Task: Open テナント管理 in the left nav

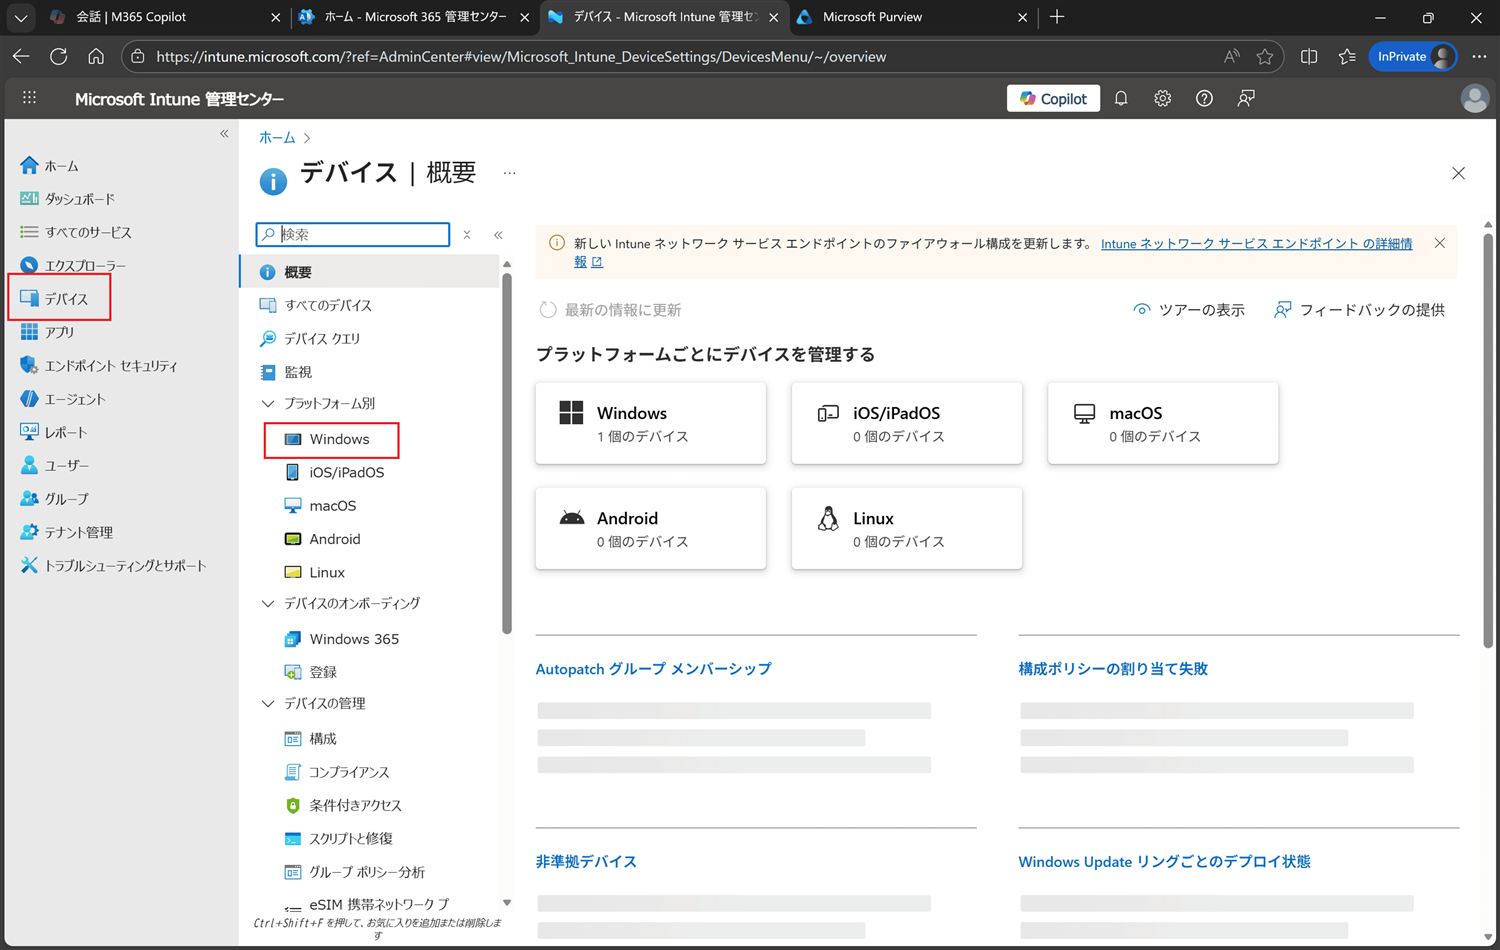Action: [x=67, y=532]
